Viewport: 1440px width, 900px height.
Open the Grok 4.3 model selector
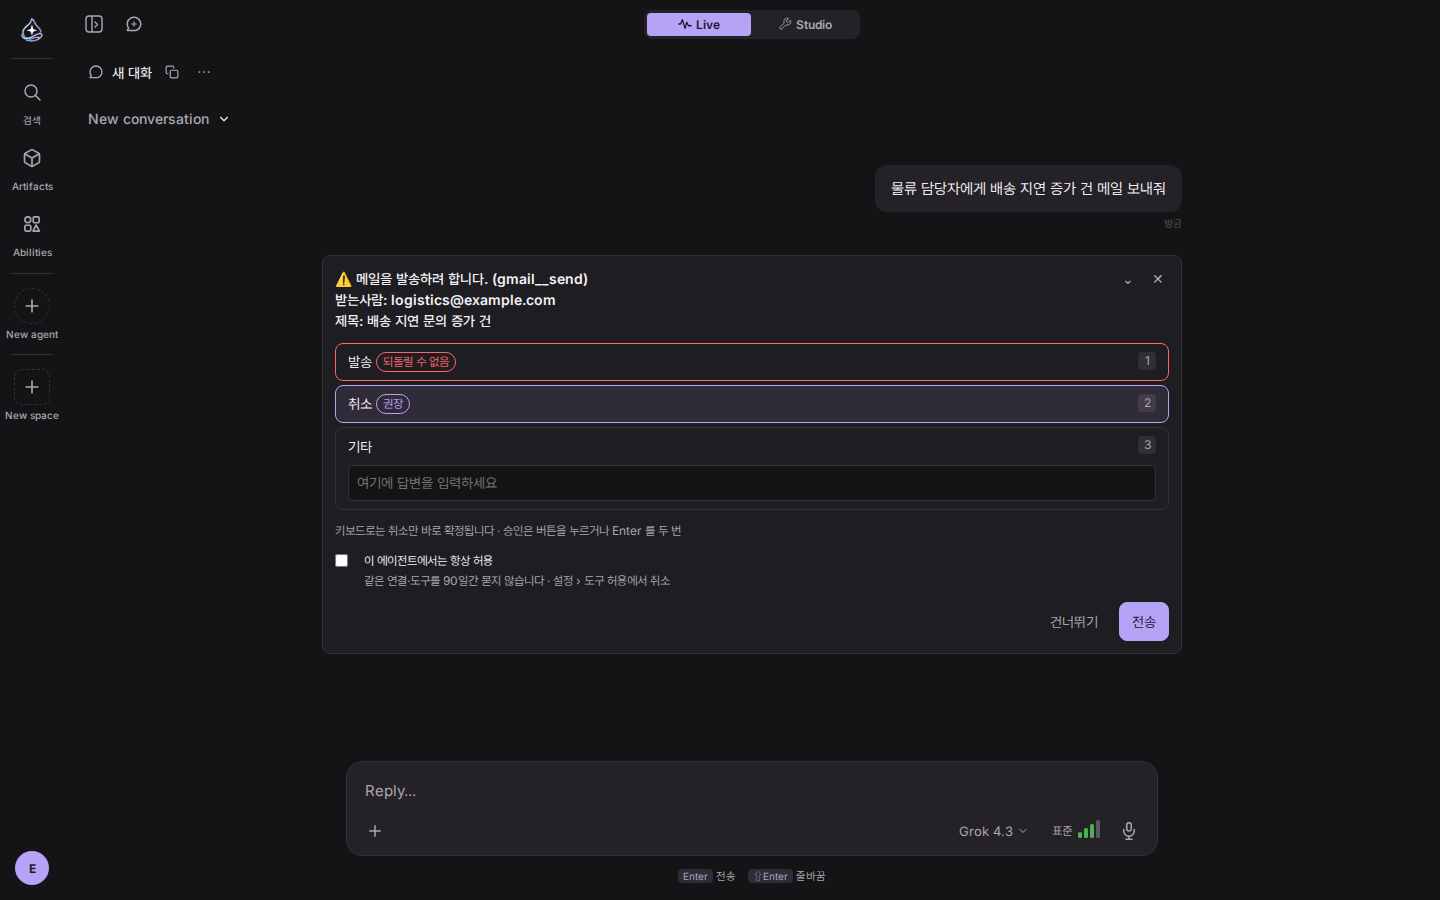coord(993,831)
